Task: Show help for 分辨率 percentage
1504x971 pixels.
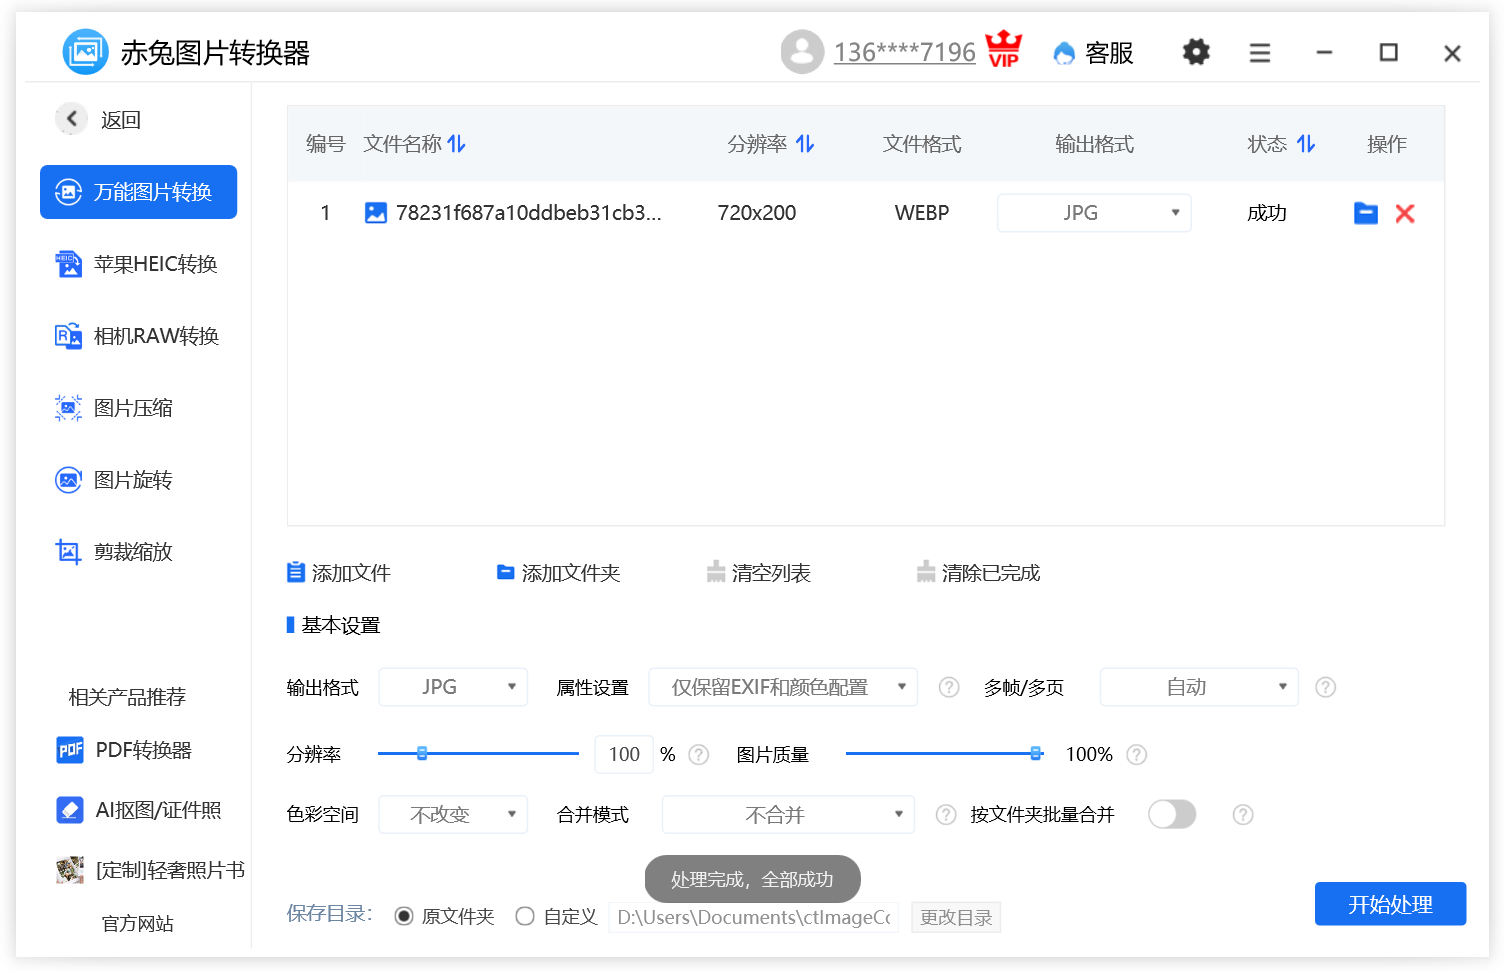Action: pos(699,755)
